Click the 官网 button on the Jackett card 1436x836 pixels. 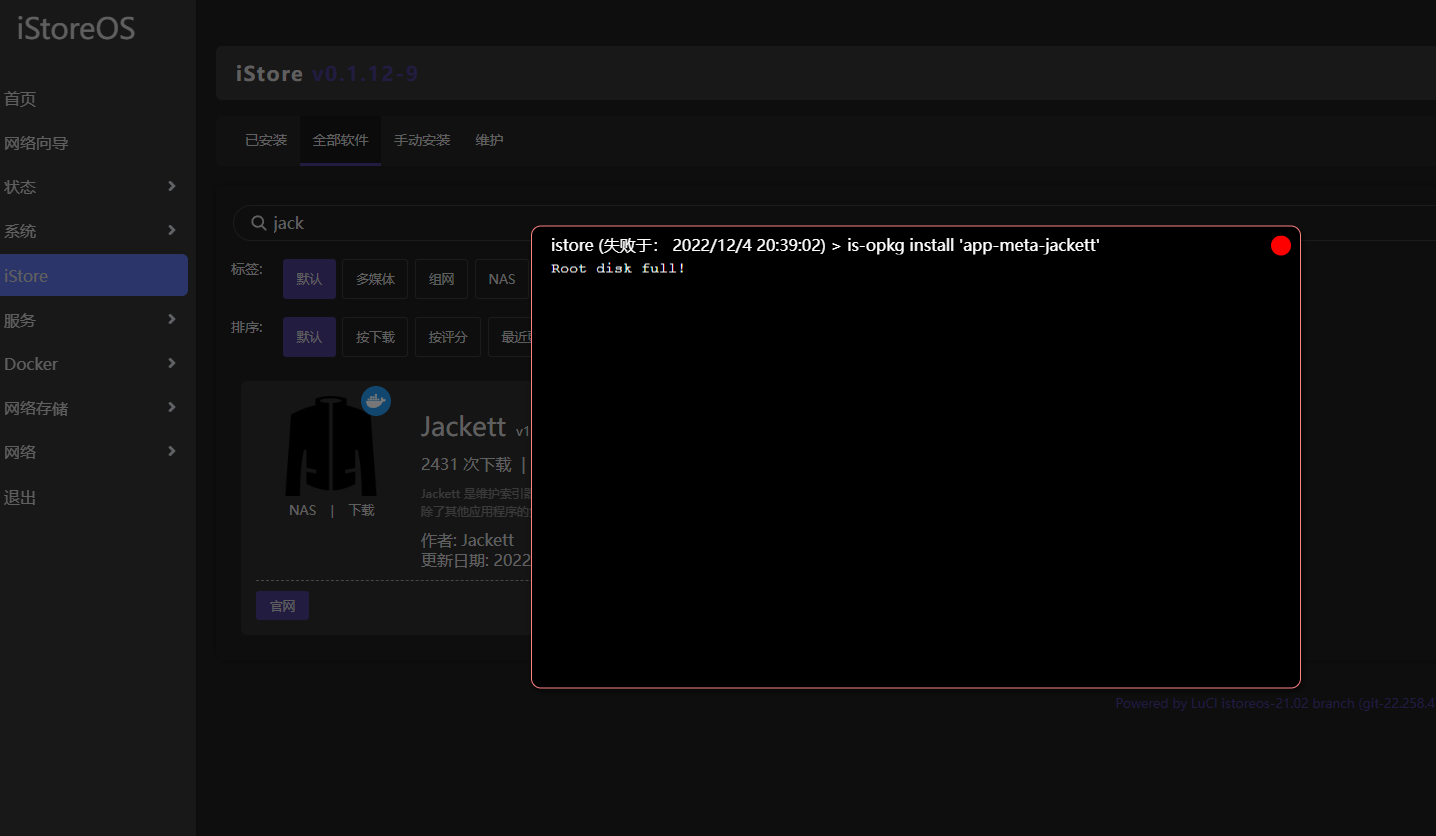point(282,605)
